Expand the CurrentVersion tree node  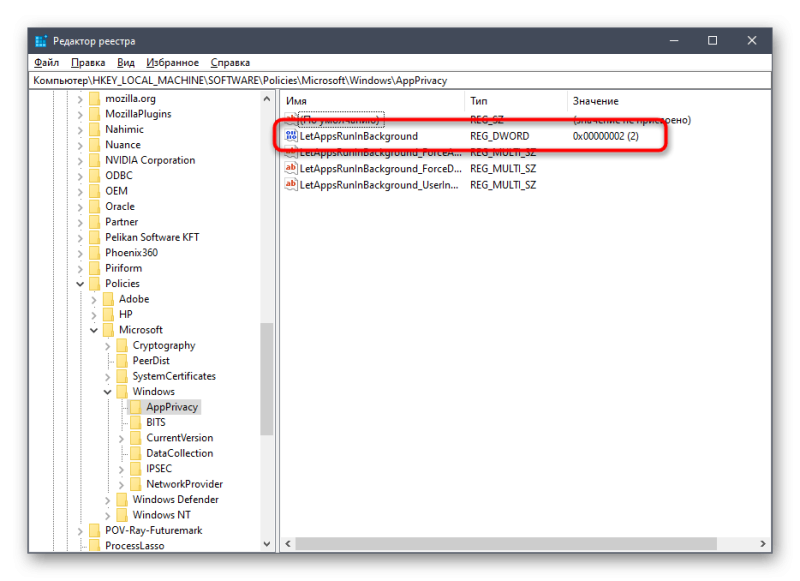click(121, 438)
